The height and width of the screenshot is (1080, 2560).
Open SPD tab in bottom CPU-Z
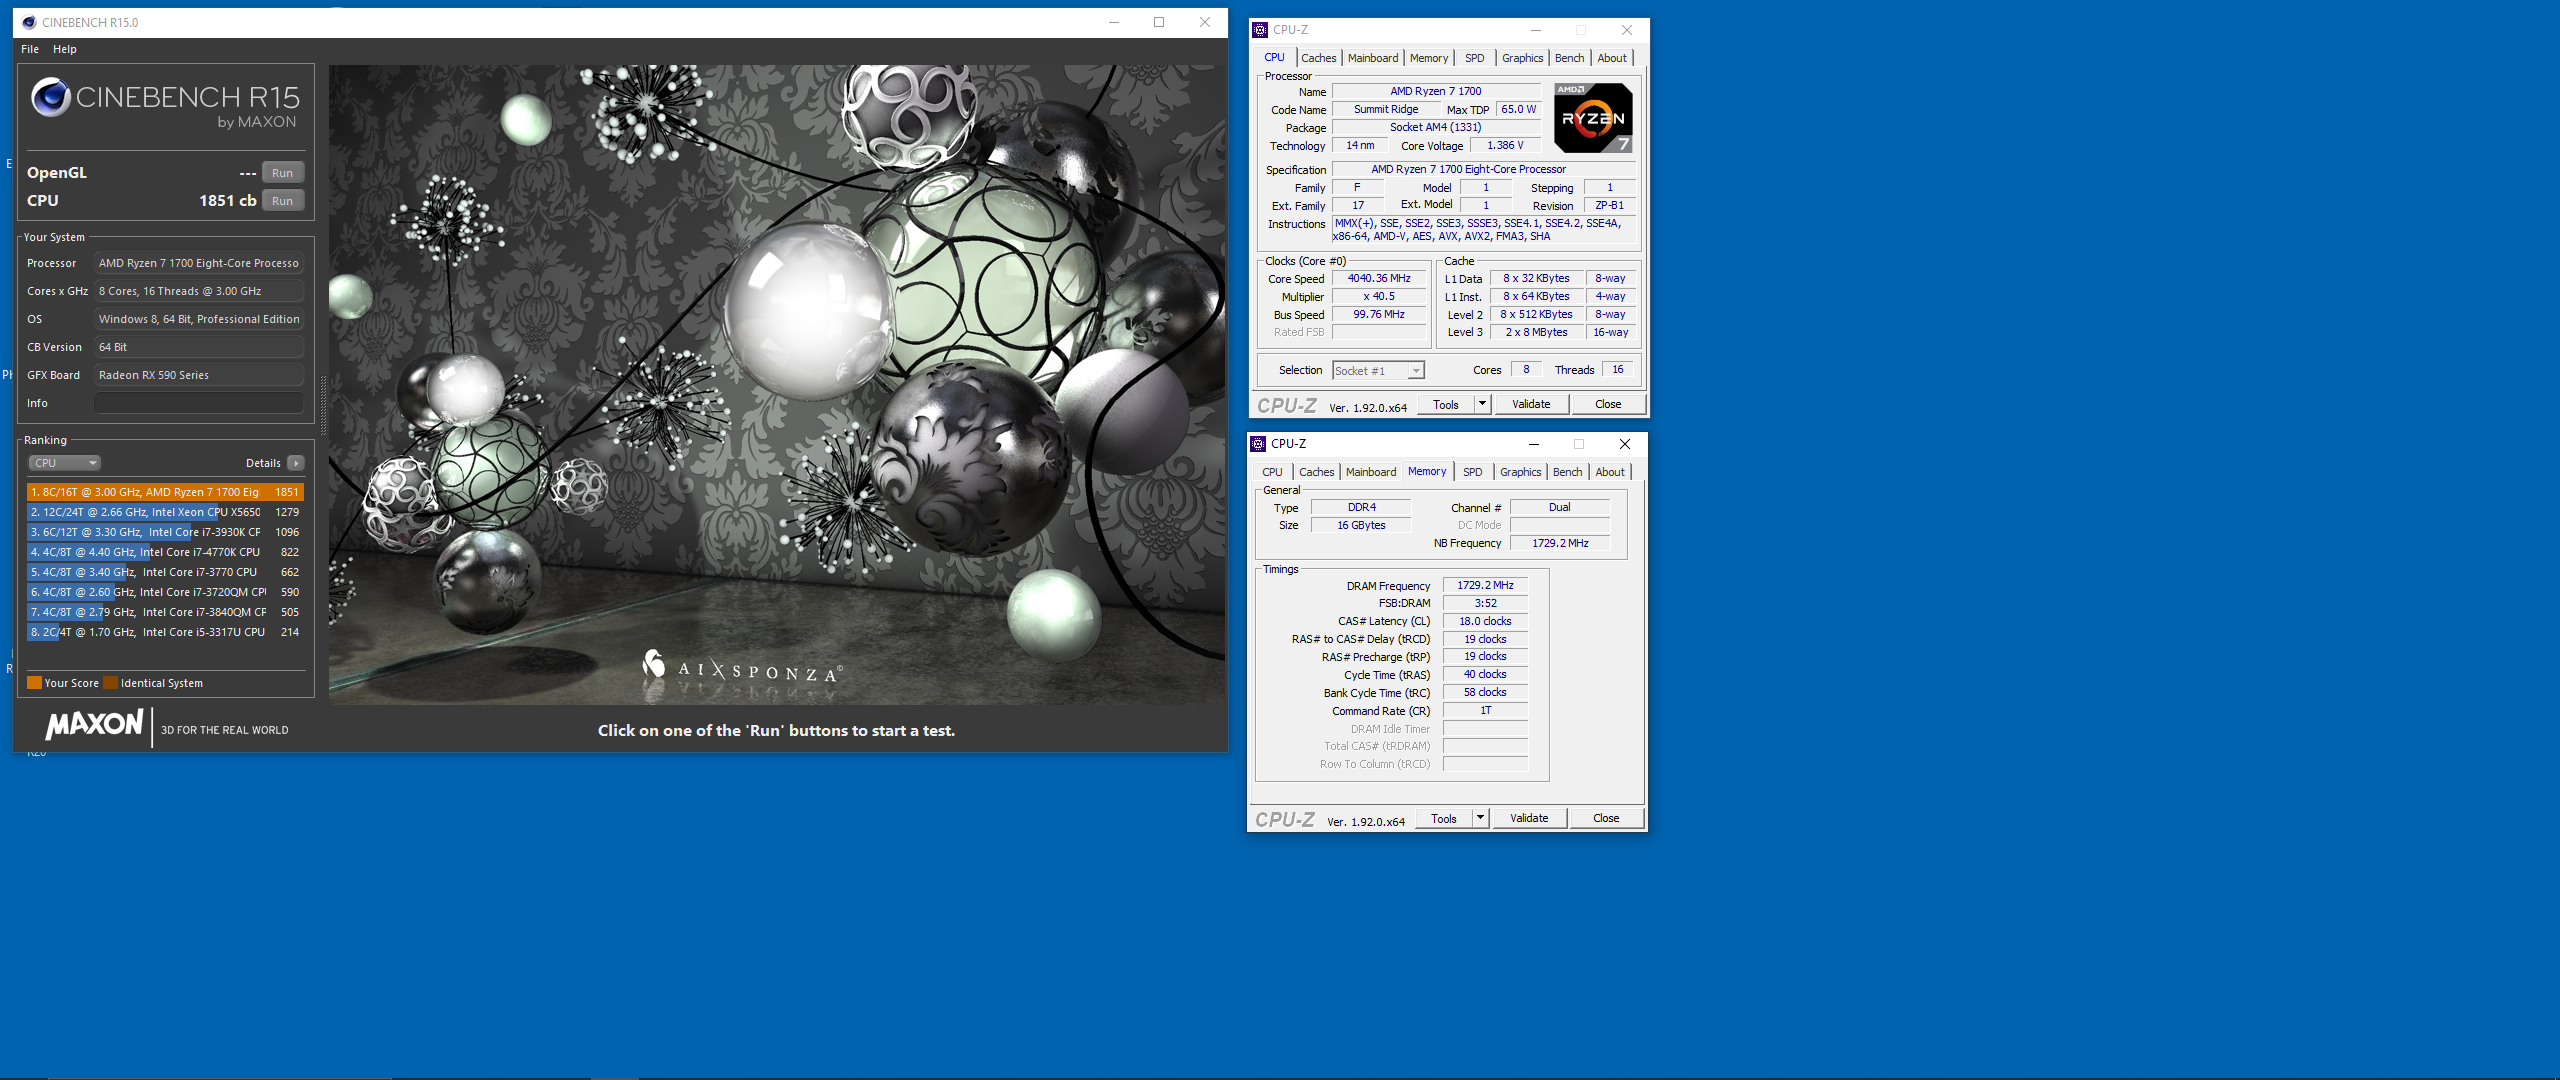[x=1473, y=472]
